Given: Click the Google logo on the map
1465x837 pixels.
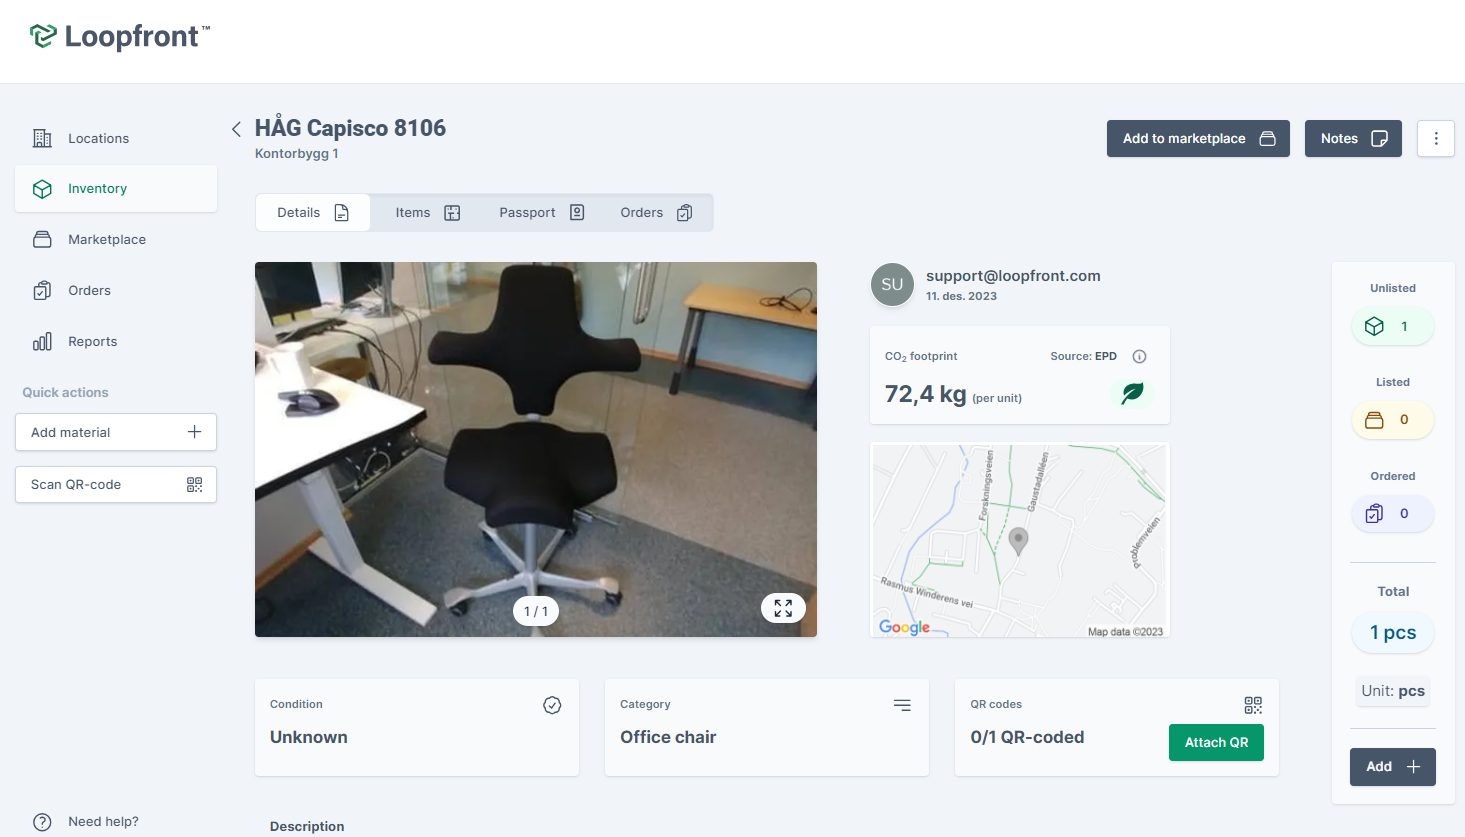Looking at the screenshot, I should [904, 627].
